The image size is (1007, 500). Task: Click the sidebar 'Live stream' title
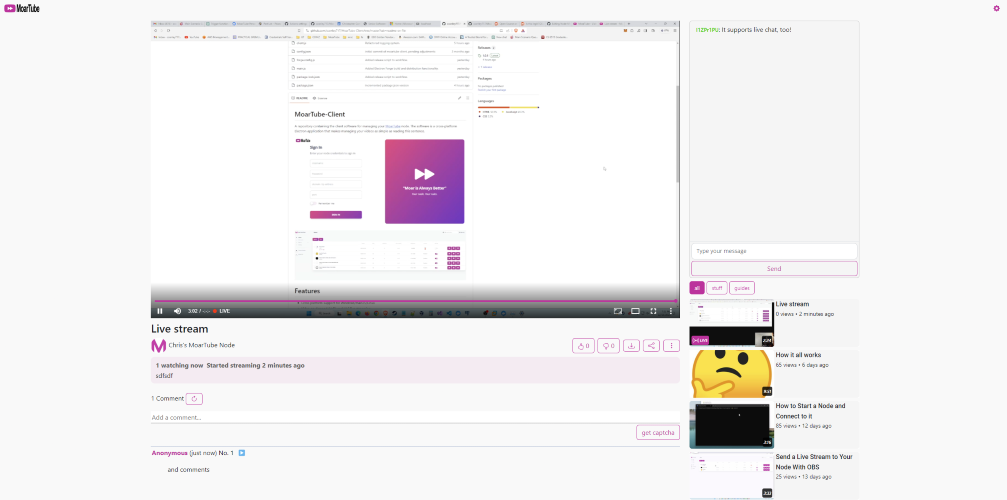[792, 304]
